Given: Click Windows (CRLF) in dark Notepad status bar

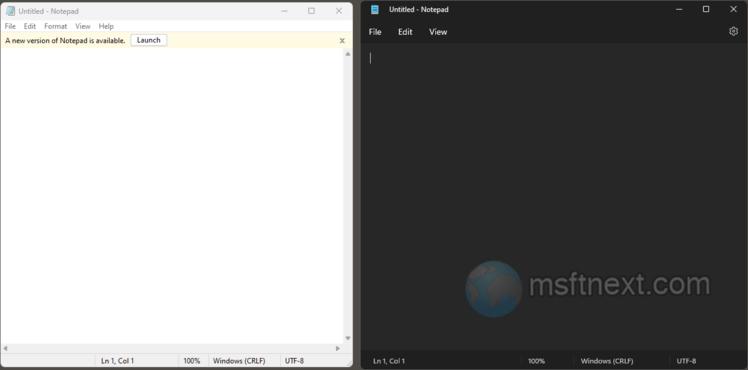Looking at the screenshot, I should coord(607,361).
